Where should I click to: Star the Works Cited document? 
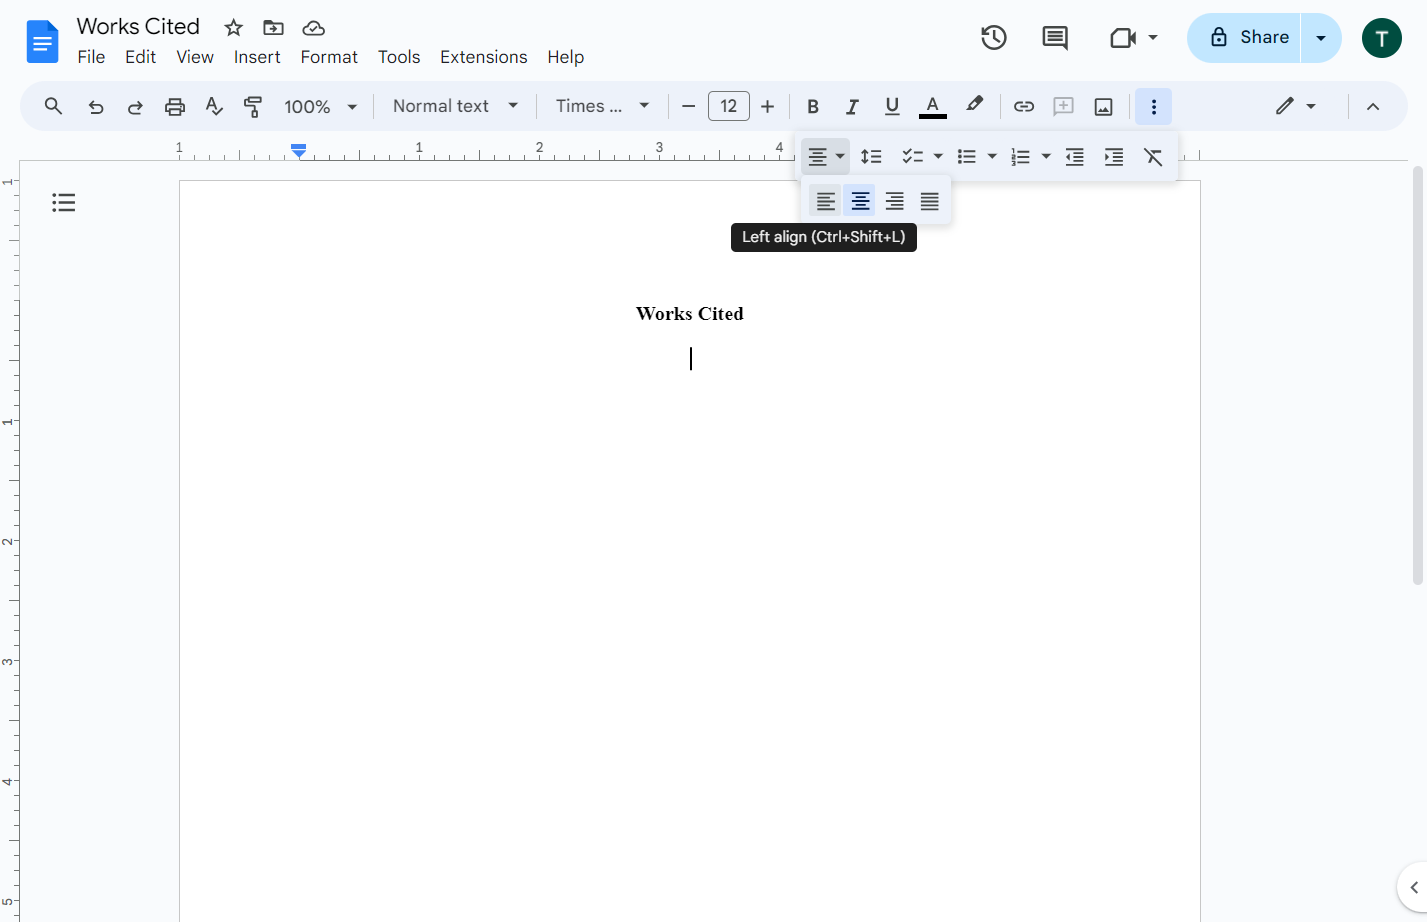pyautogui.click(x=234, y=28)
